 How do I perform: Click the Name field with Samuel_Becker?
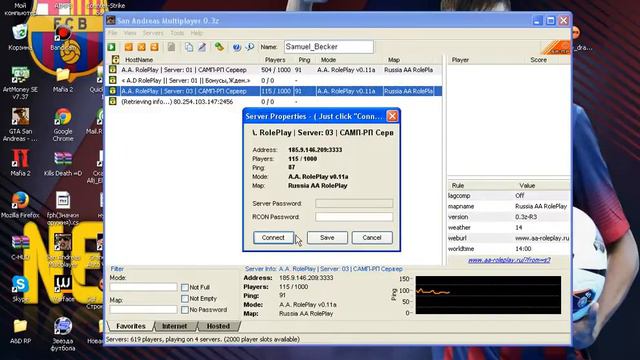point(329,47)
